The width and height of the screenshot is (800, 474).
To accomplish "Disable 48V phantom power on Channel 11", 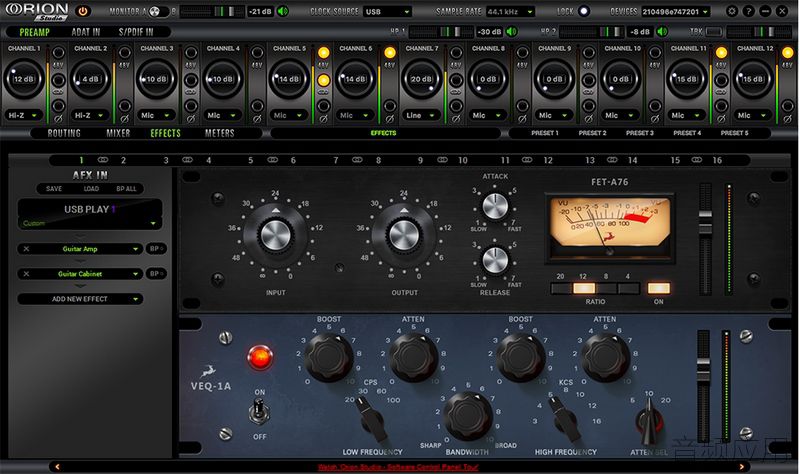I will point(721,53).
